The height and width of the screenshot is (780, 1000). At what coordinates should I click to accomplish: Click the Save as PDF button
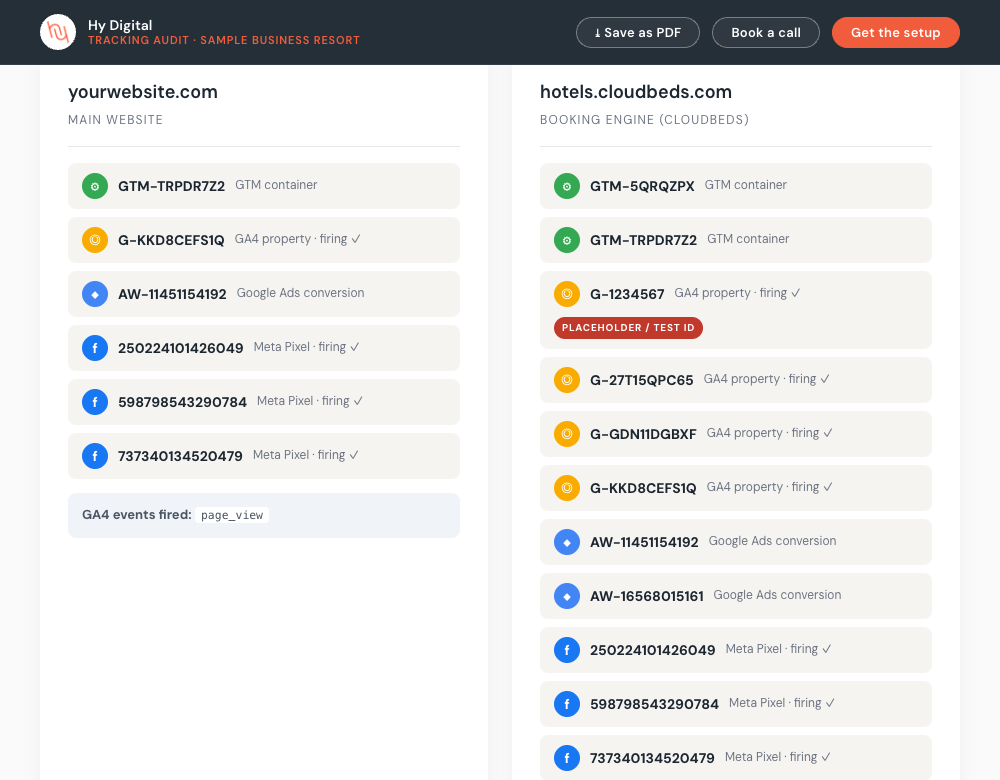coord(638,33)
